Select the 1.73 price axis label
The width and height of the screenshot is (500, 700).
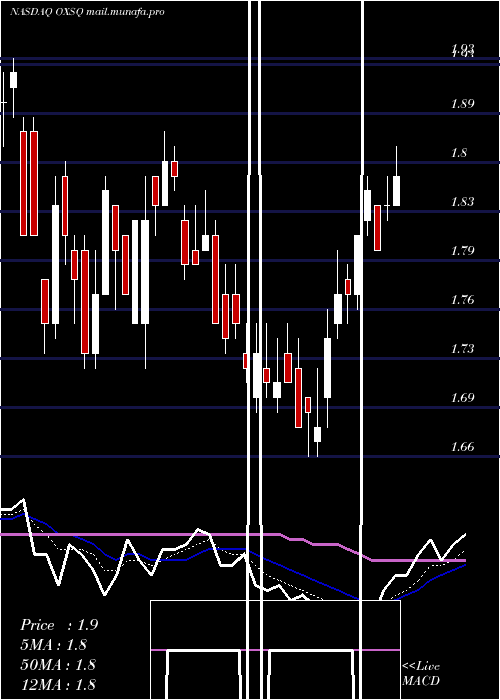(462, 348)
